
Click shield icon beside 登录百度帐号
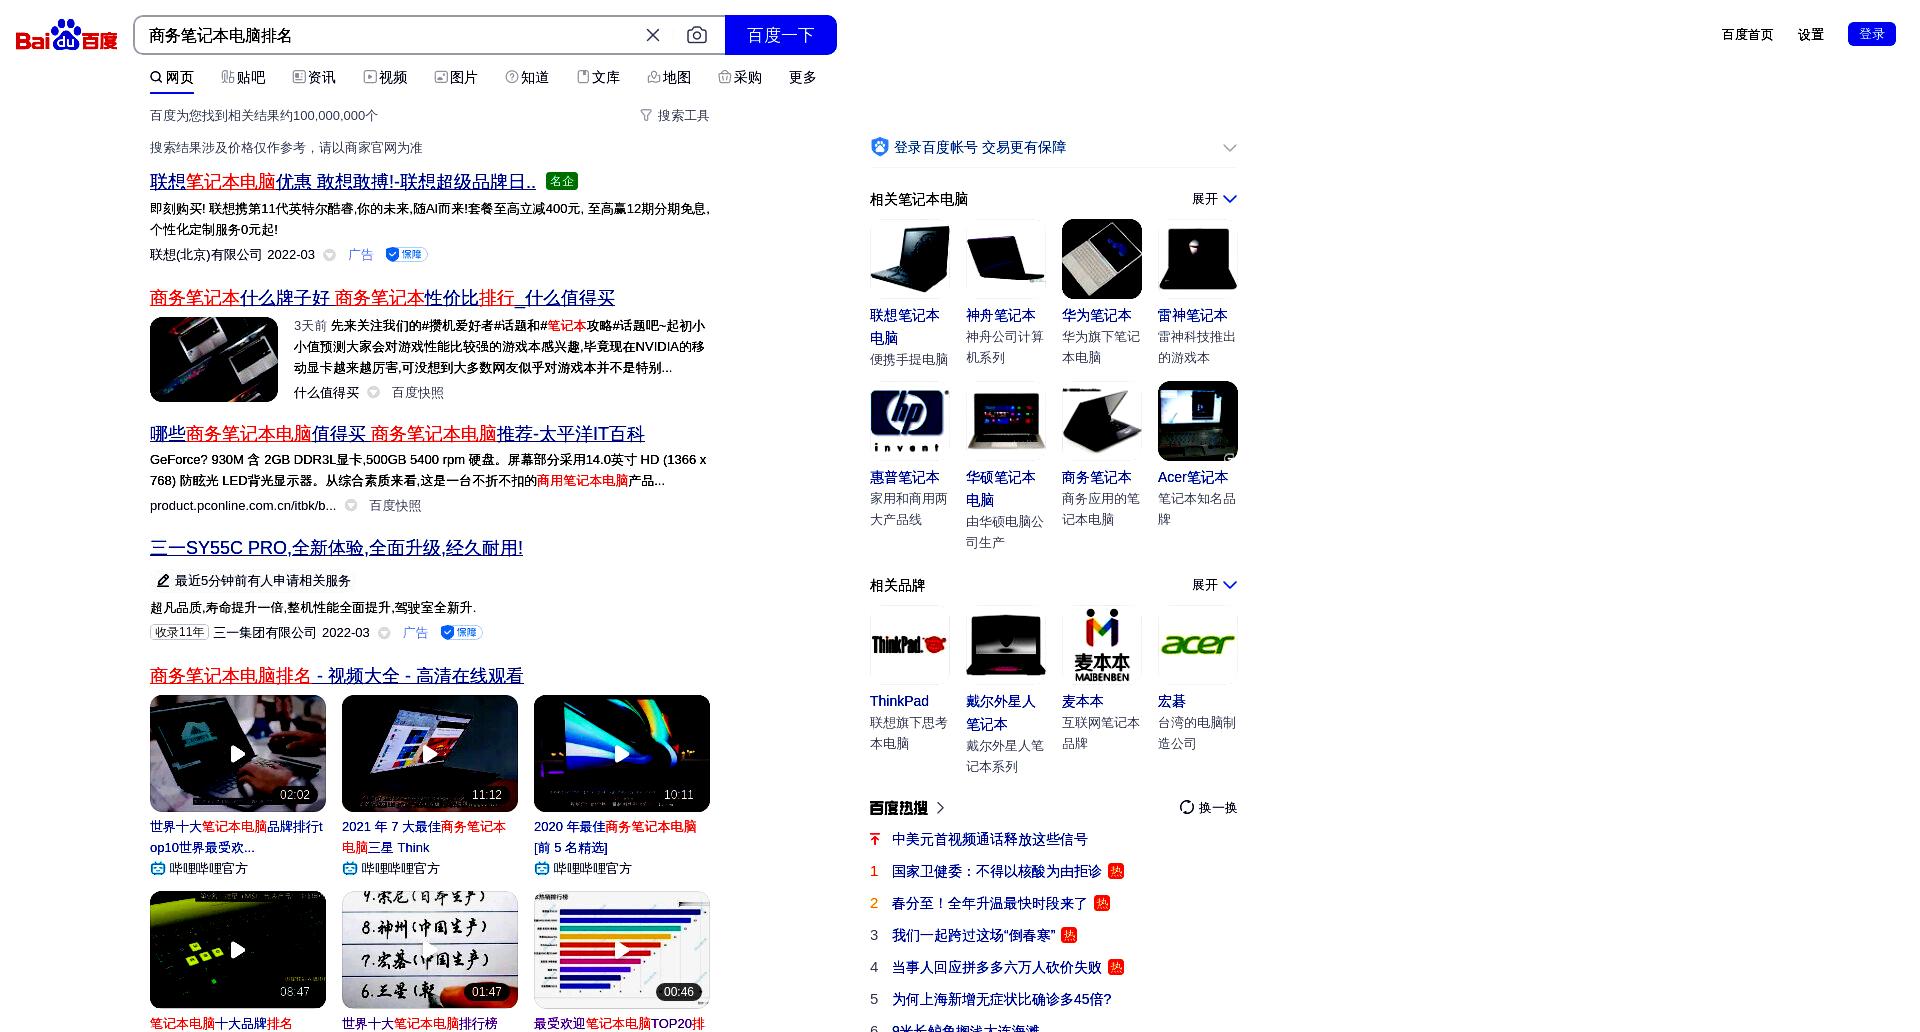pos(879,147)
